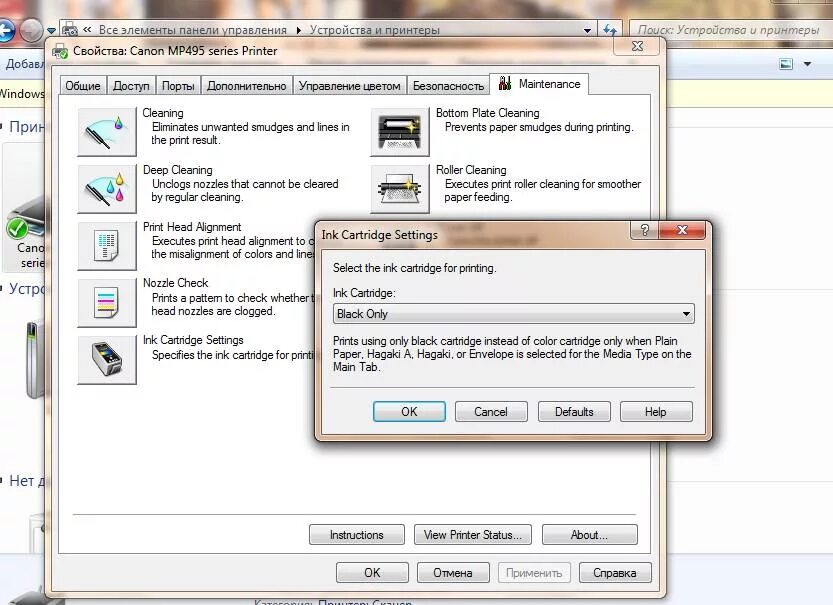Expand the address bar history dropdown arrow
This screenshot has width=833, height=605.
point(587,31)
